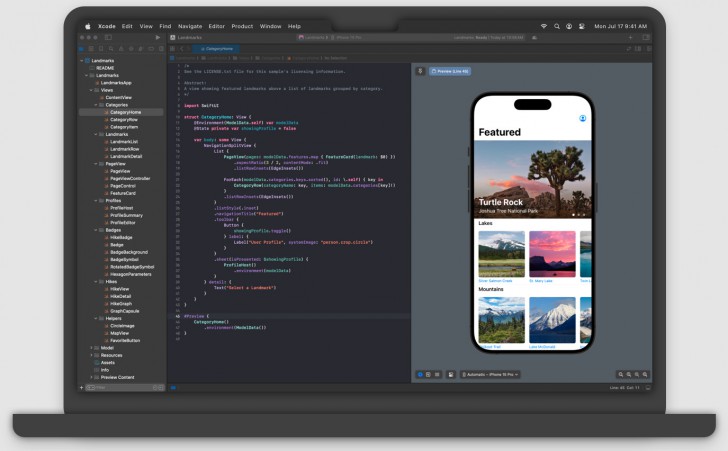Click the Spotlight search icon in menu bar
This screenshot has height=451, width=728.
(x=556, y=26)
